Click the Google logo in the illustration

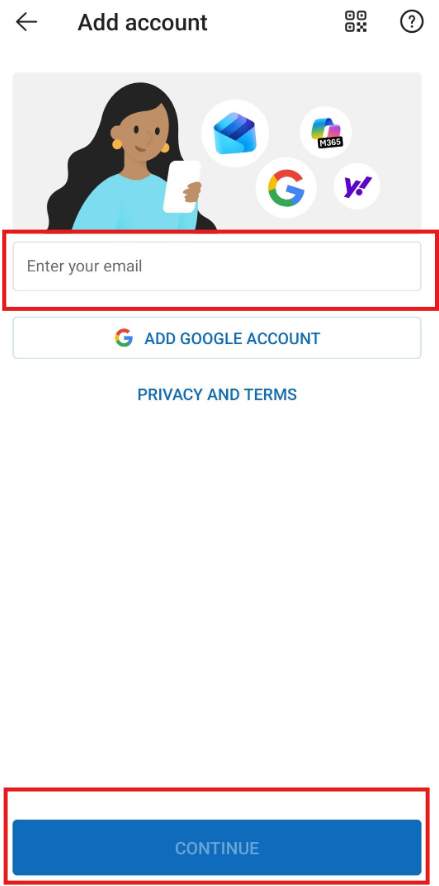pyautogui.click(x=286, y=188)
